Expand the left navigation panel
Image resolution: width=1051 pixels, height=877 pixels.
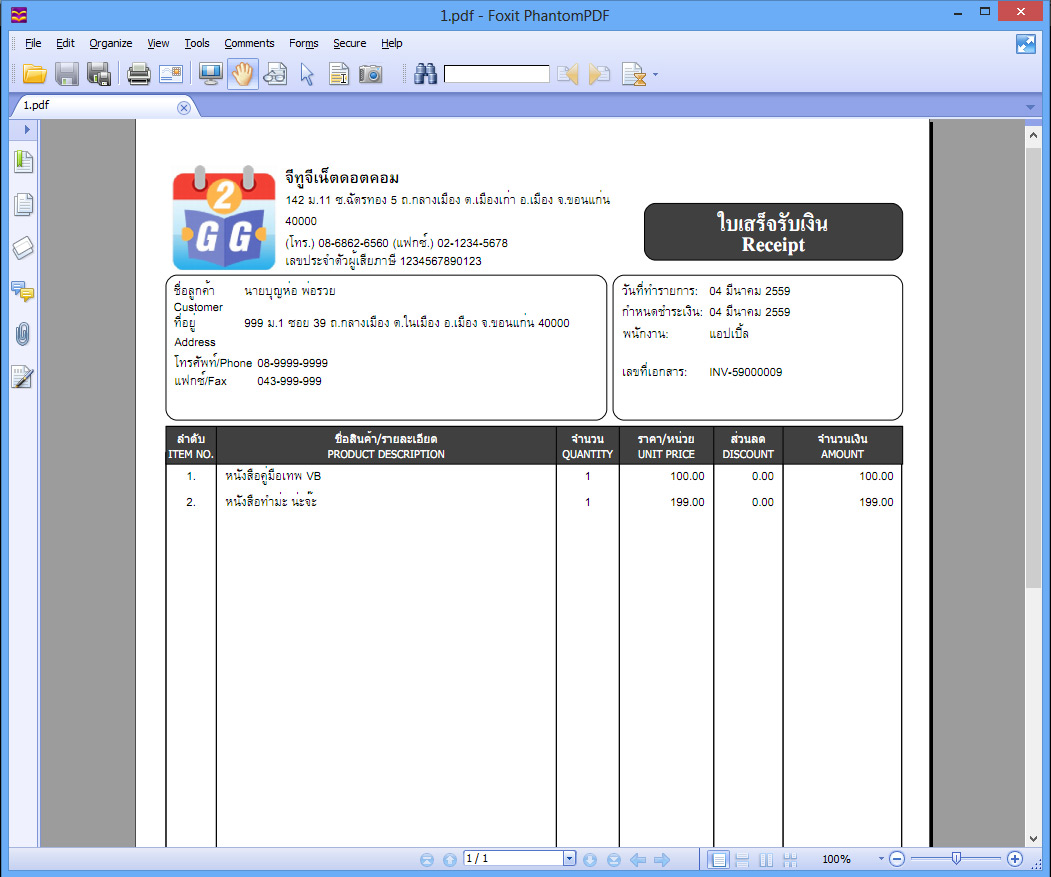click(26, 129)
